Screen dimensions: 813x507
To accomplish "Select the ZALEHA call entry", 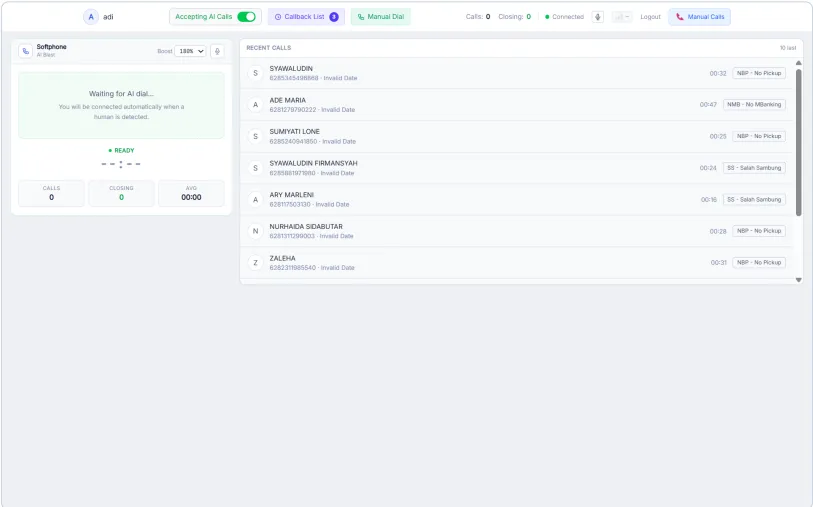I will click(517, 263).
